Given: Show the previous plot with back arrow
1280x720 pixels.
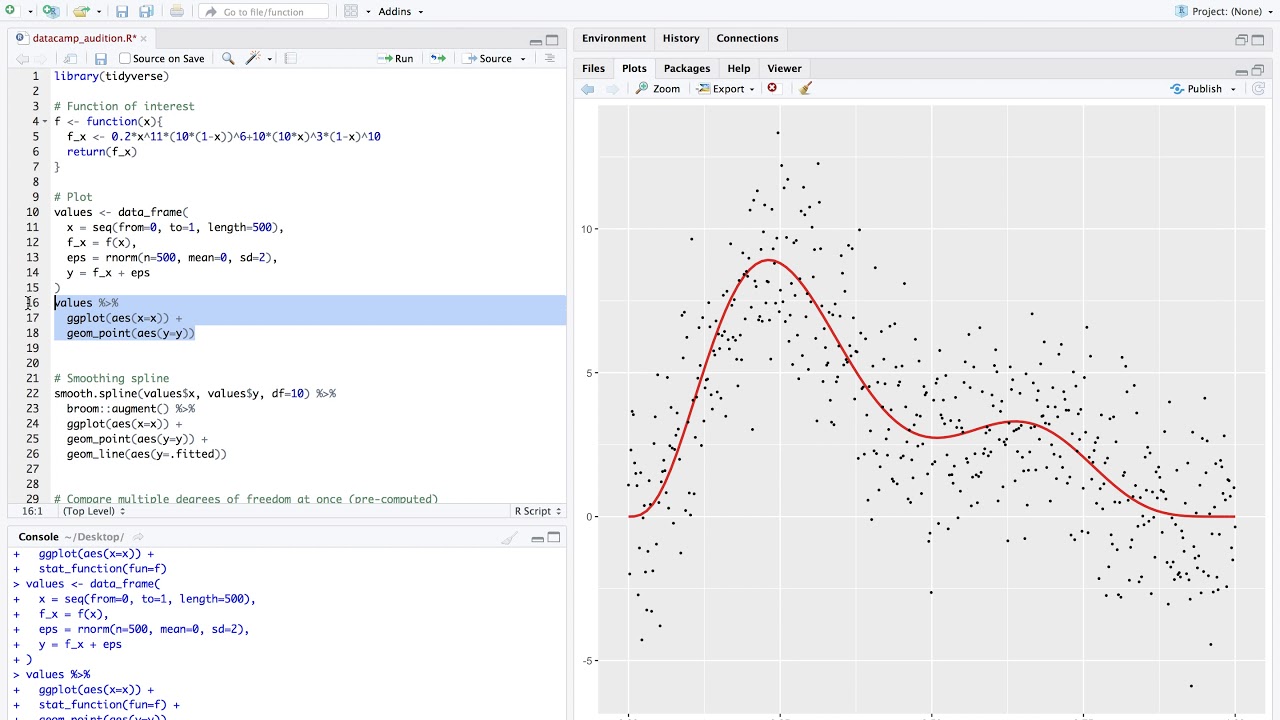Looking at the screenshot, I should [x=588, y=88].
